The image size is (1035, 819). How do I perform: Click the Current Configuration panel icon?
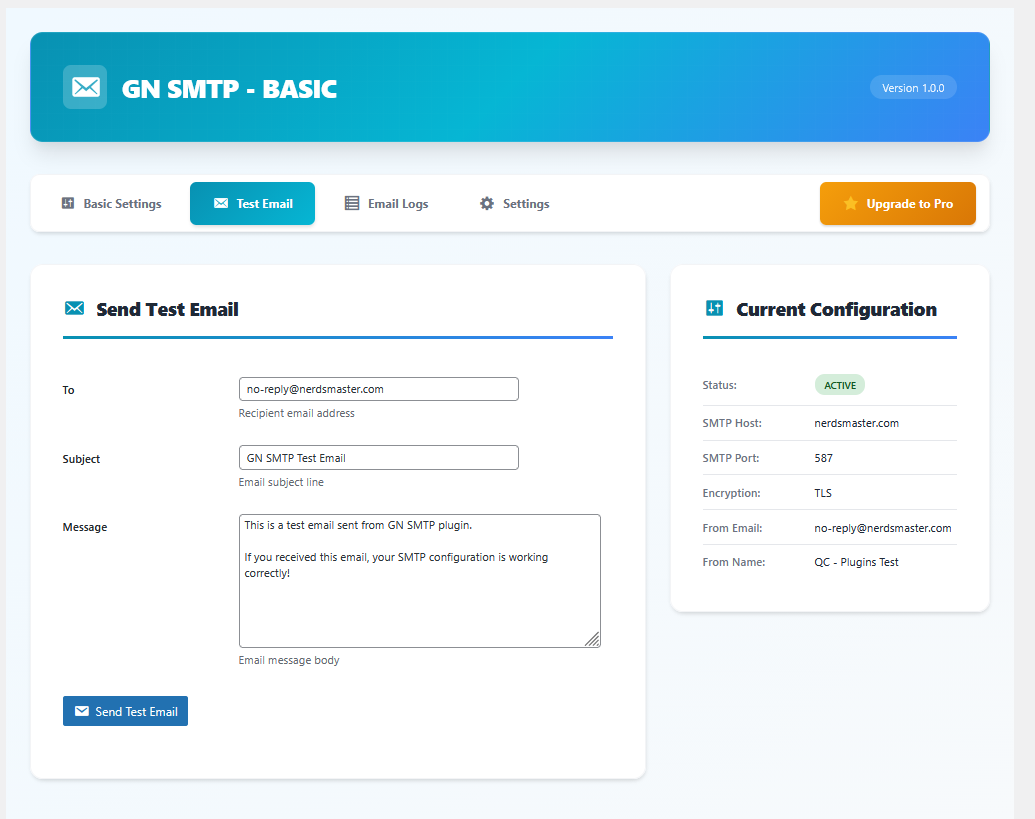714,308
